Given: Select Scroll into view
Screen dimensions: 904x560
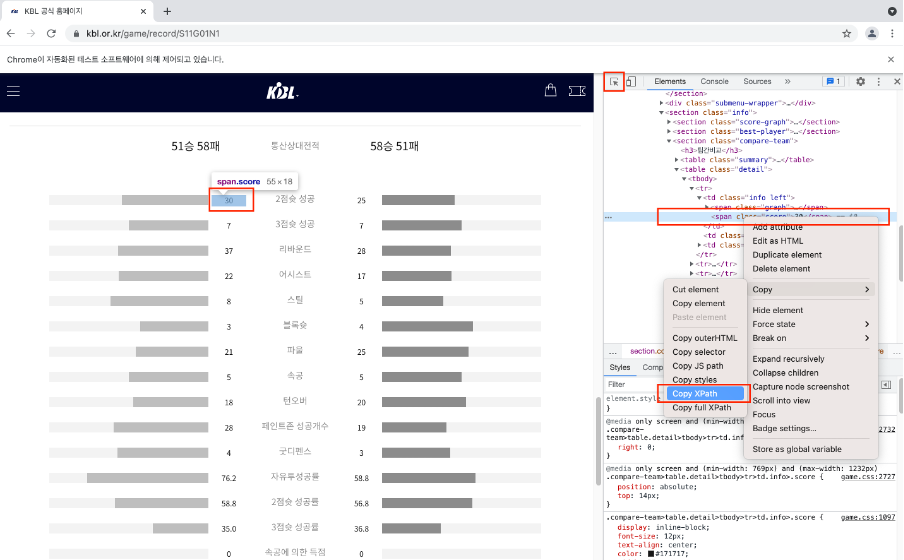Looking at the screenshot, I should coord(781,400).
